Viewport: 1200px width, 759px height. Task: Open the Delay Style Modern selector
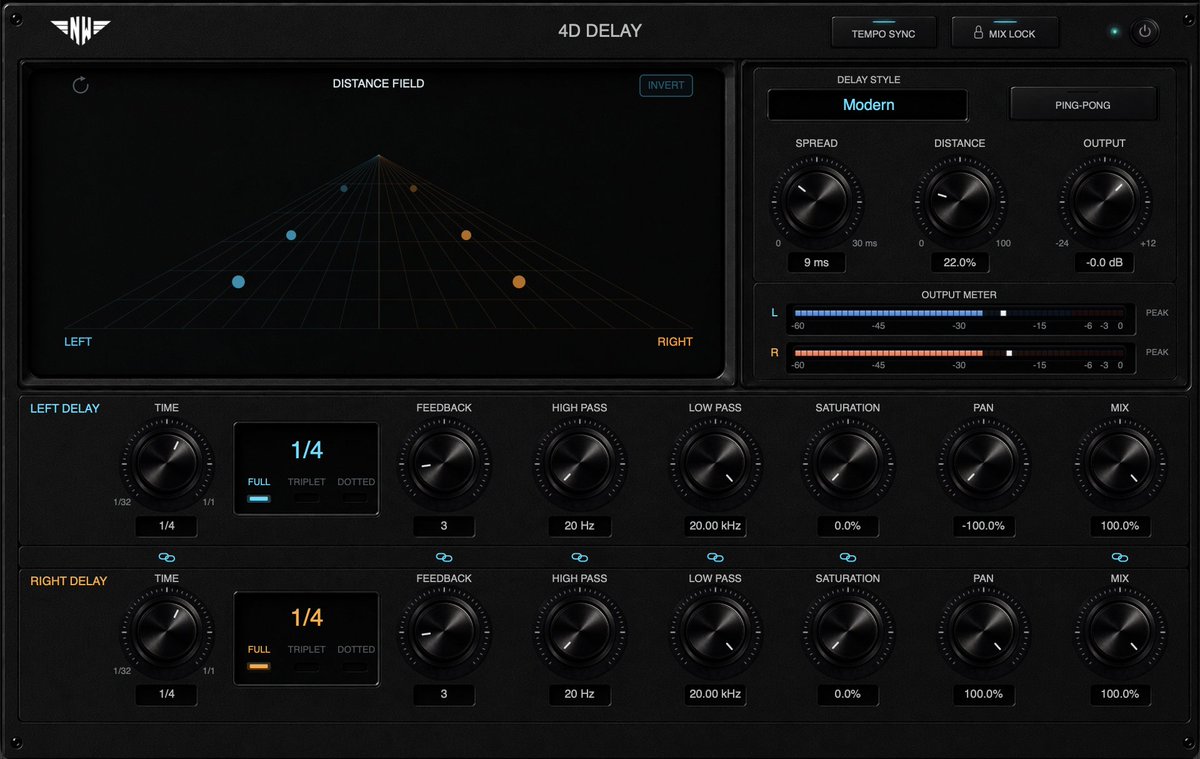868,105
